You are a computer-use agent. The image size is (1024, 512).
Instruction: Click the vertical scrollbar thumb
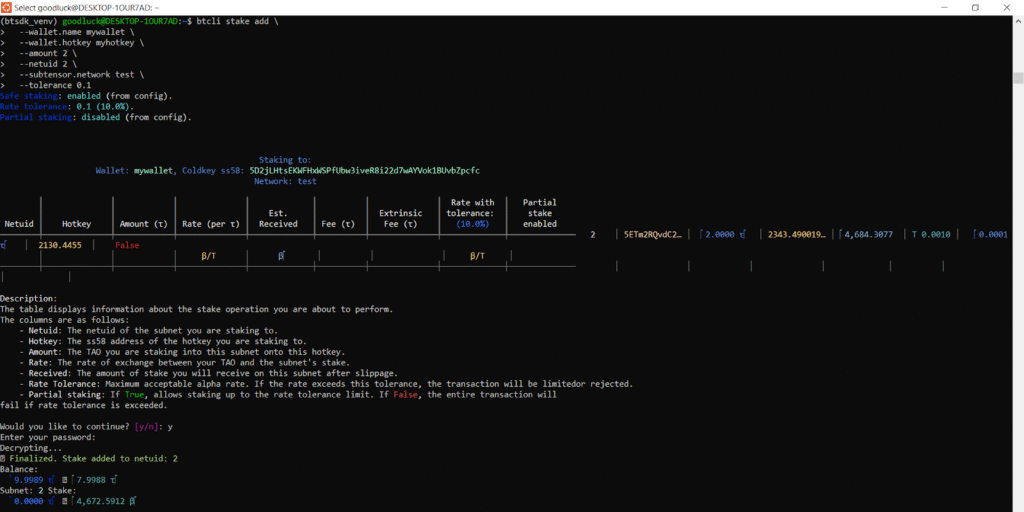[1017, 78]
